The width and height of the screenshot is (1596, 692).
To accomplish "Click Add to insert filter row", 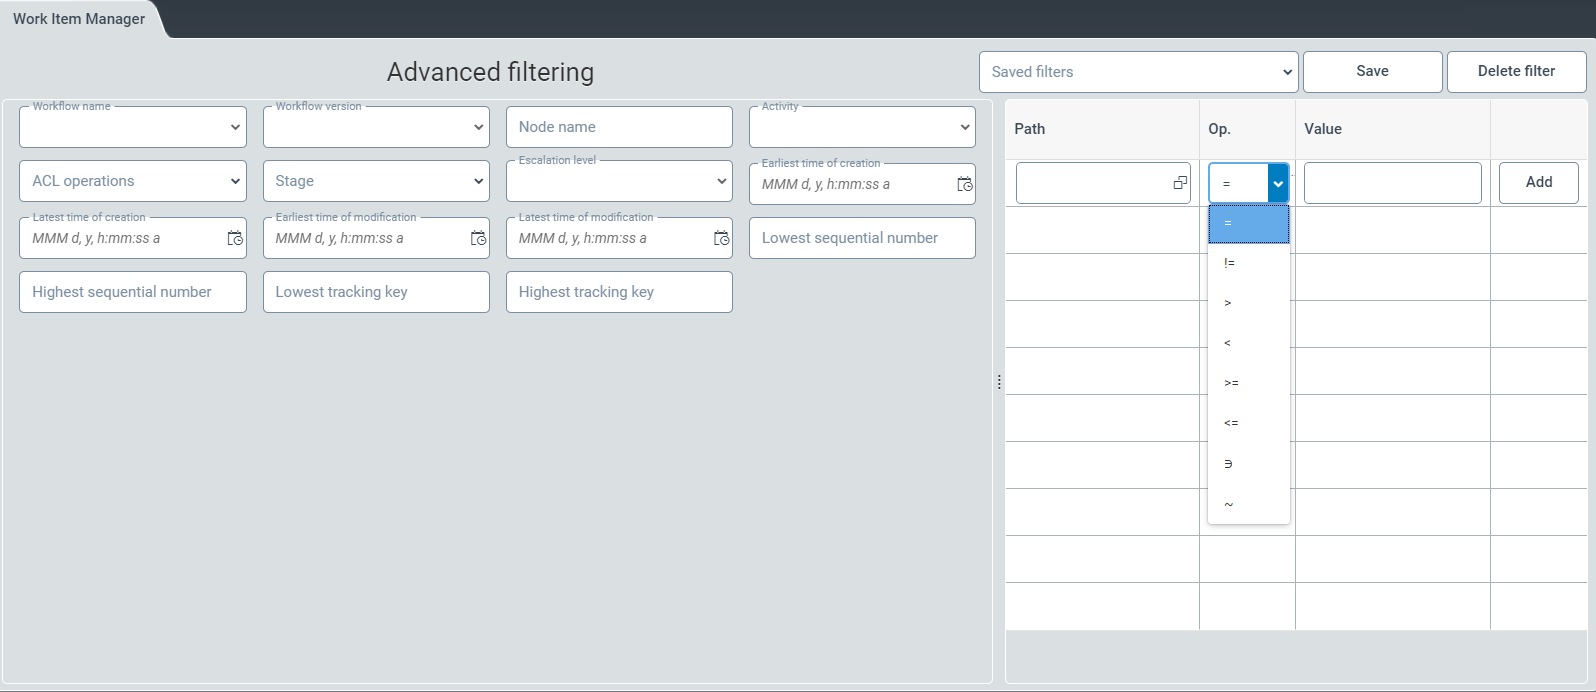I will (x=1538, y=182).
